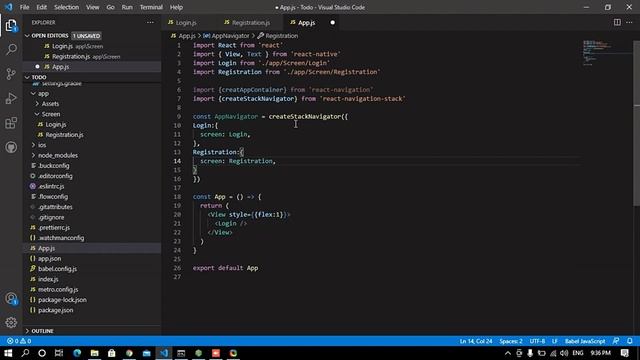Open the Run menu
Image resolution: width=640 pixels, height=360 pixels.
coord(127,7)
